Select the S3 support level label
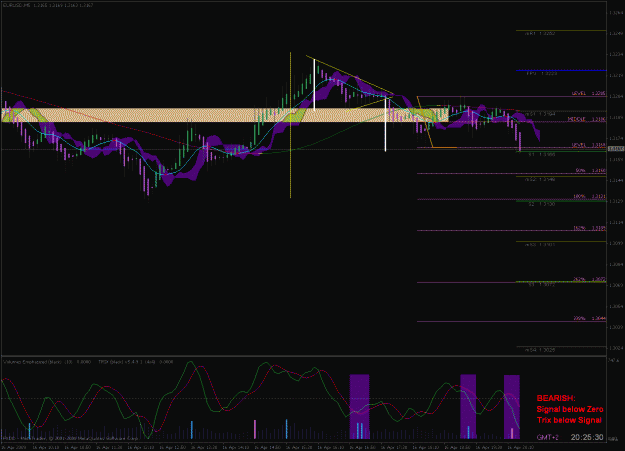This screenshot has height=451, width=625. (542, 285)
